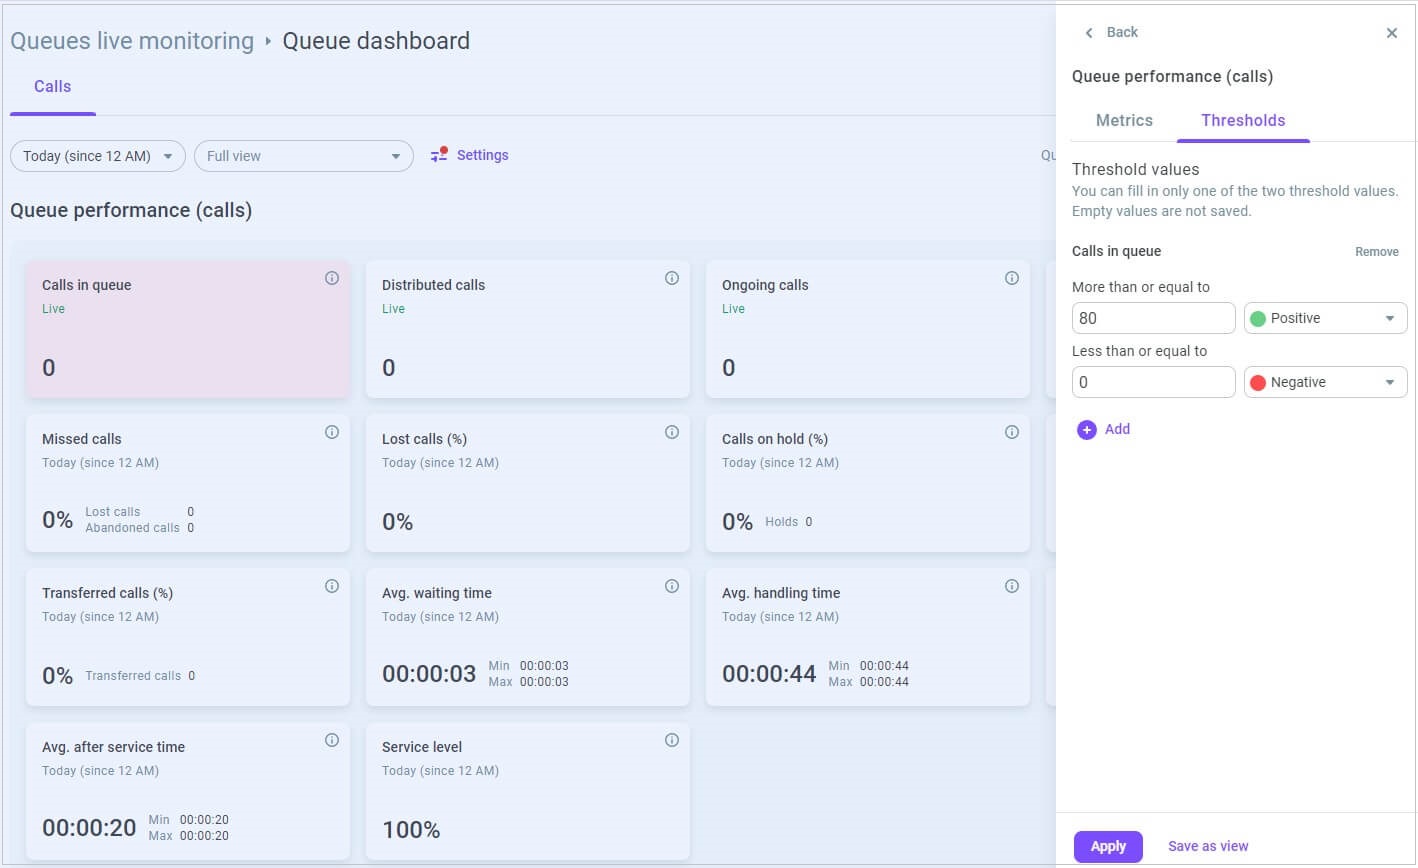1418x868 pixels.
Task: Open Settings link next to view dropdown
Action: tap(483, 155)
